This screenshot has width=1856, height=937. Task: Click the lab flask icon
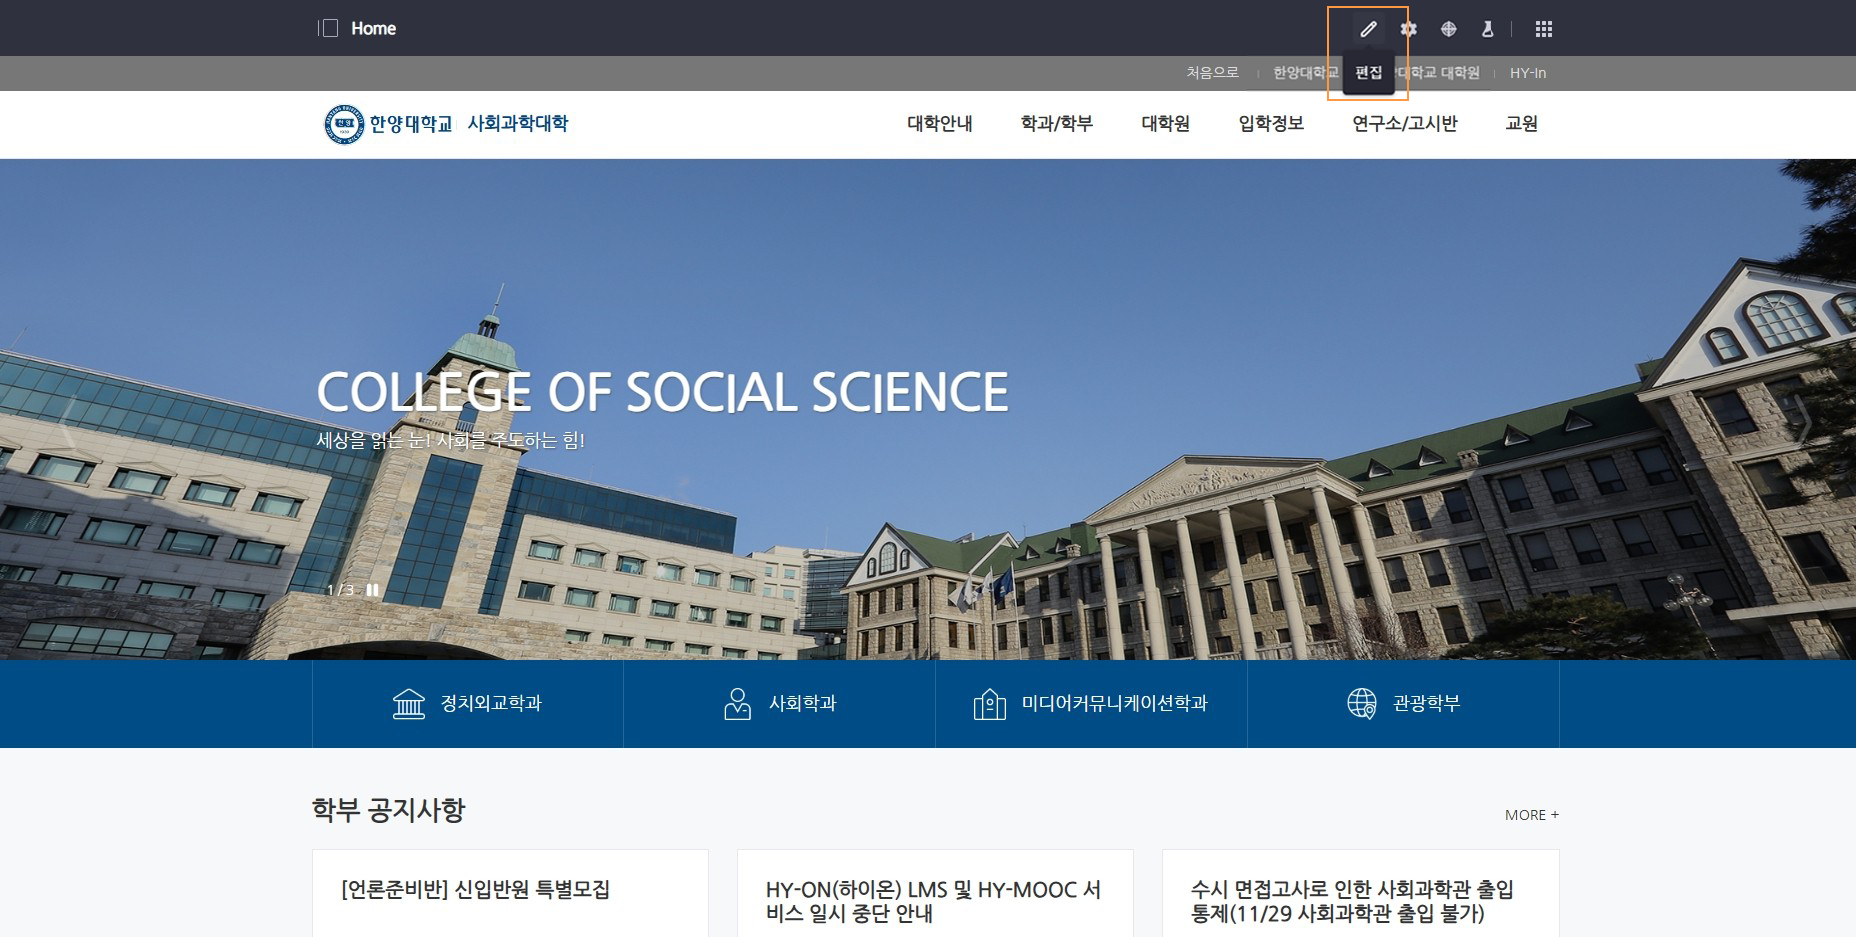click(1487, 29)
